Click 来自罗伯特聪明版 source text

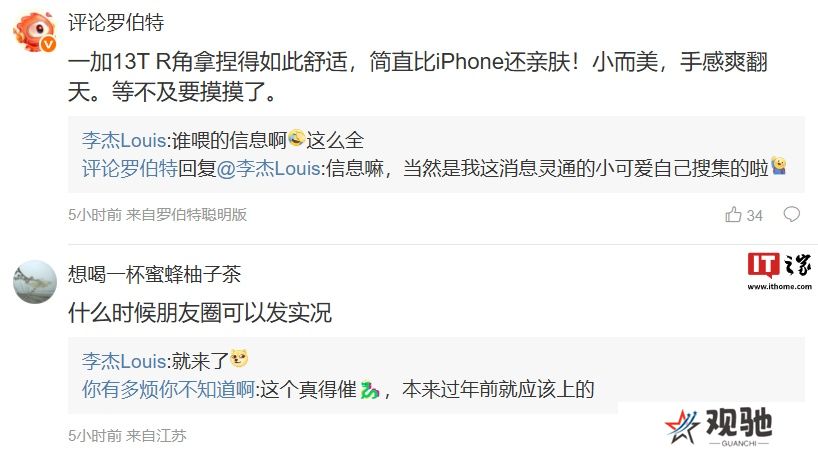(x=186, y=215)
